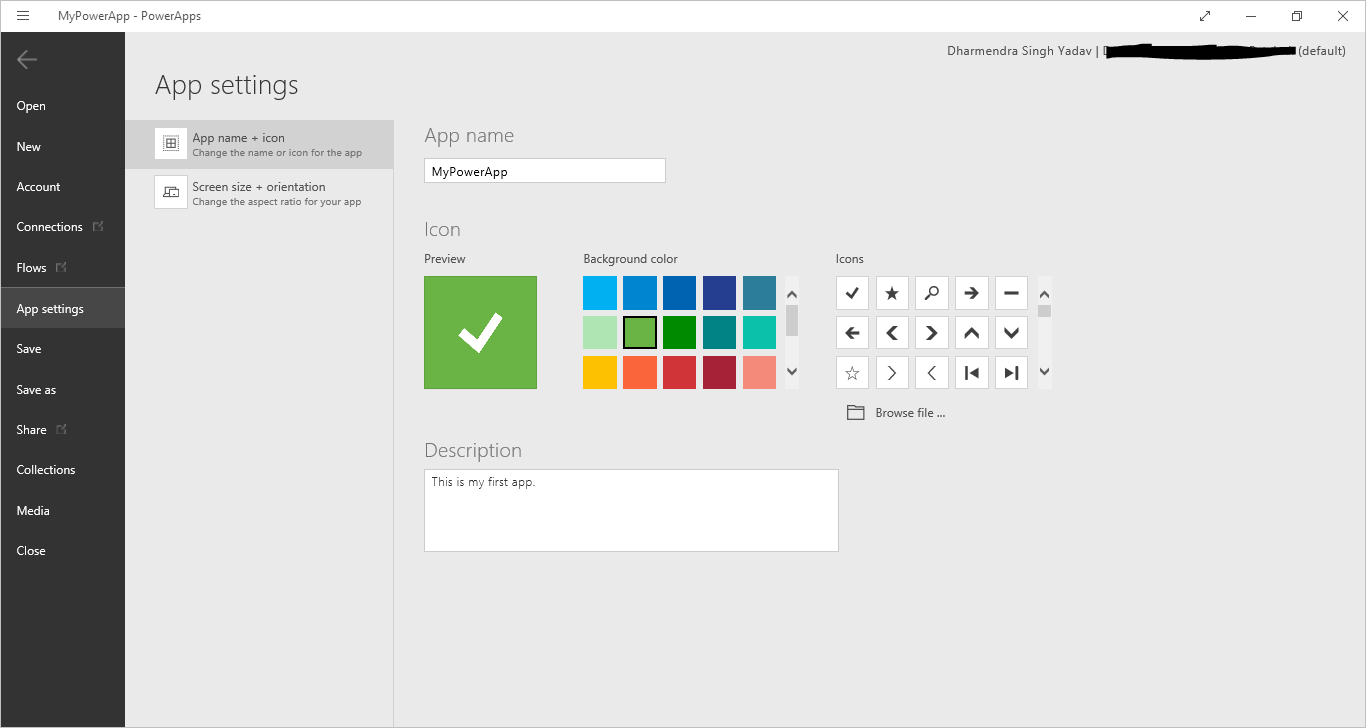Click the external link icon beside Share
This screenshot has height=728, width=1366.
[x=62, y=429]
